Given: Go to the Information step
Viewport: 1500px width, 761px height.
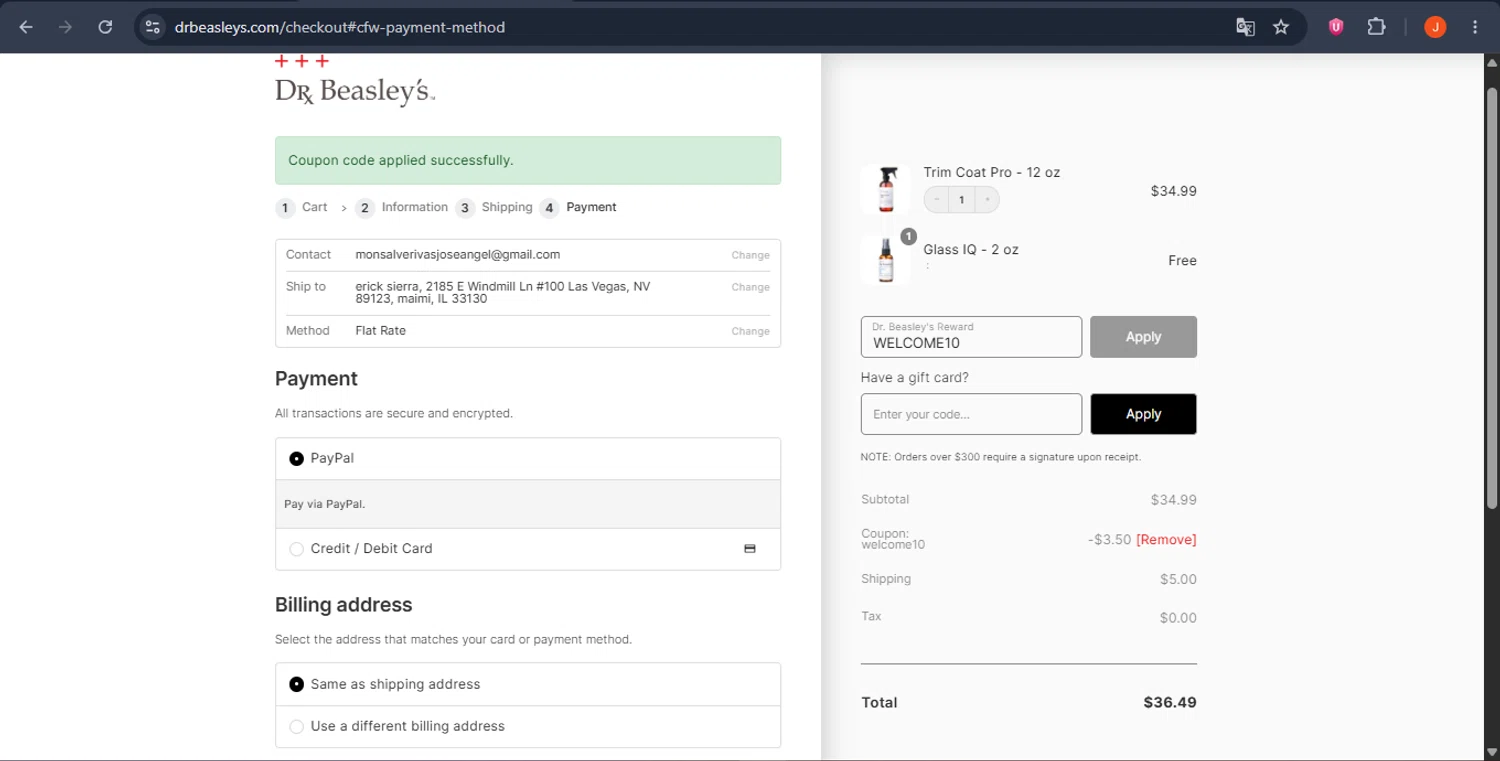Looking at the screenshot, I should point(402,207).
